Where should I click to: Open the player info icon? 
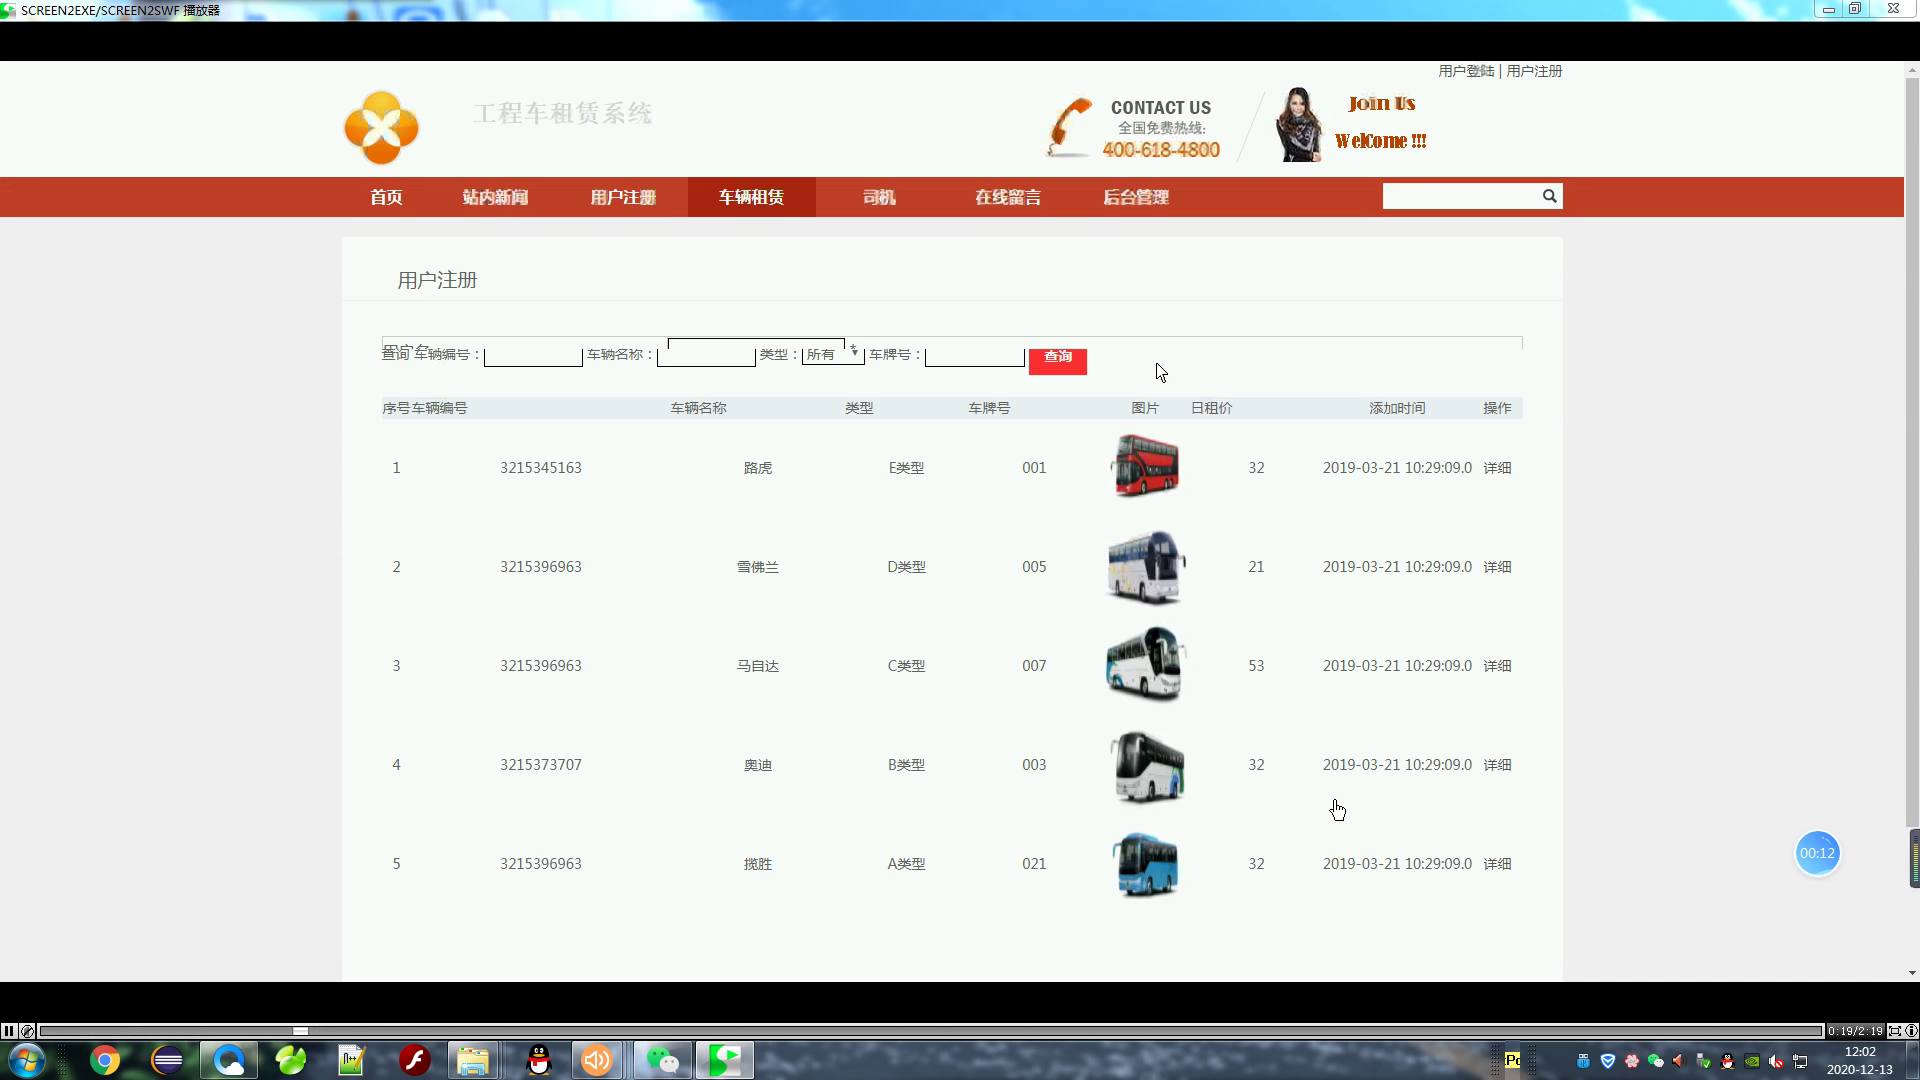[1911, 1031]
